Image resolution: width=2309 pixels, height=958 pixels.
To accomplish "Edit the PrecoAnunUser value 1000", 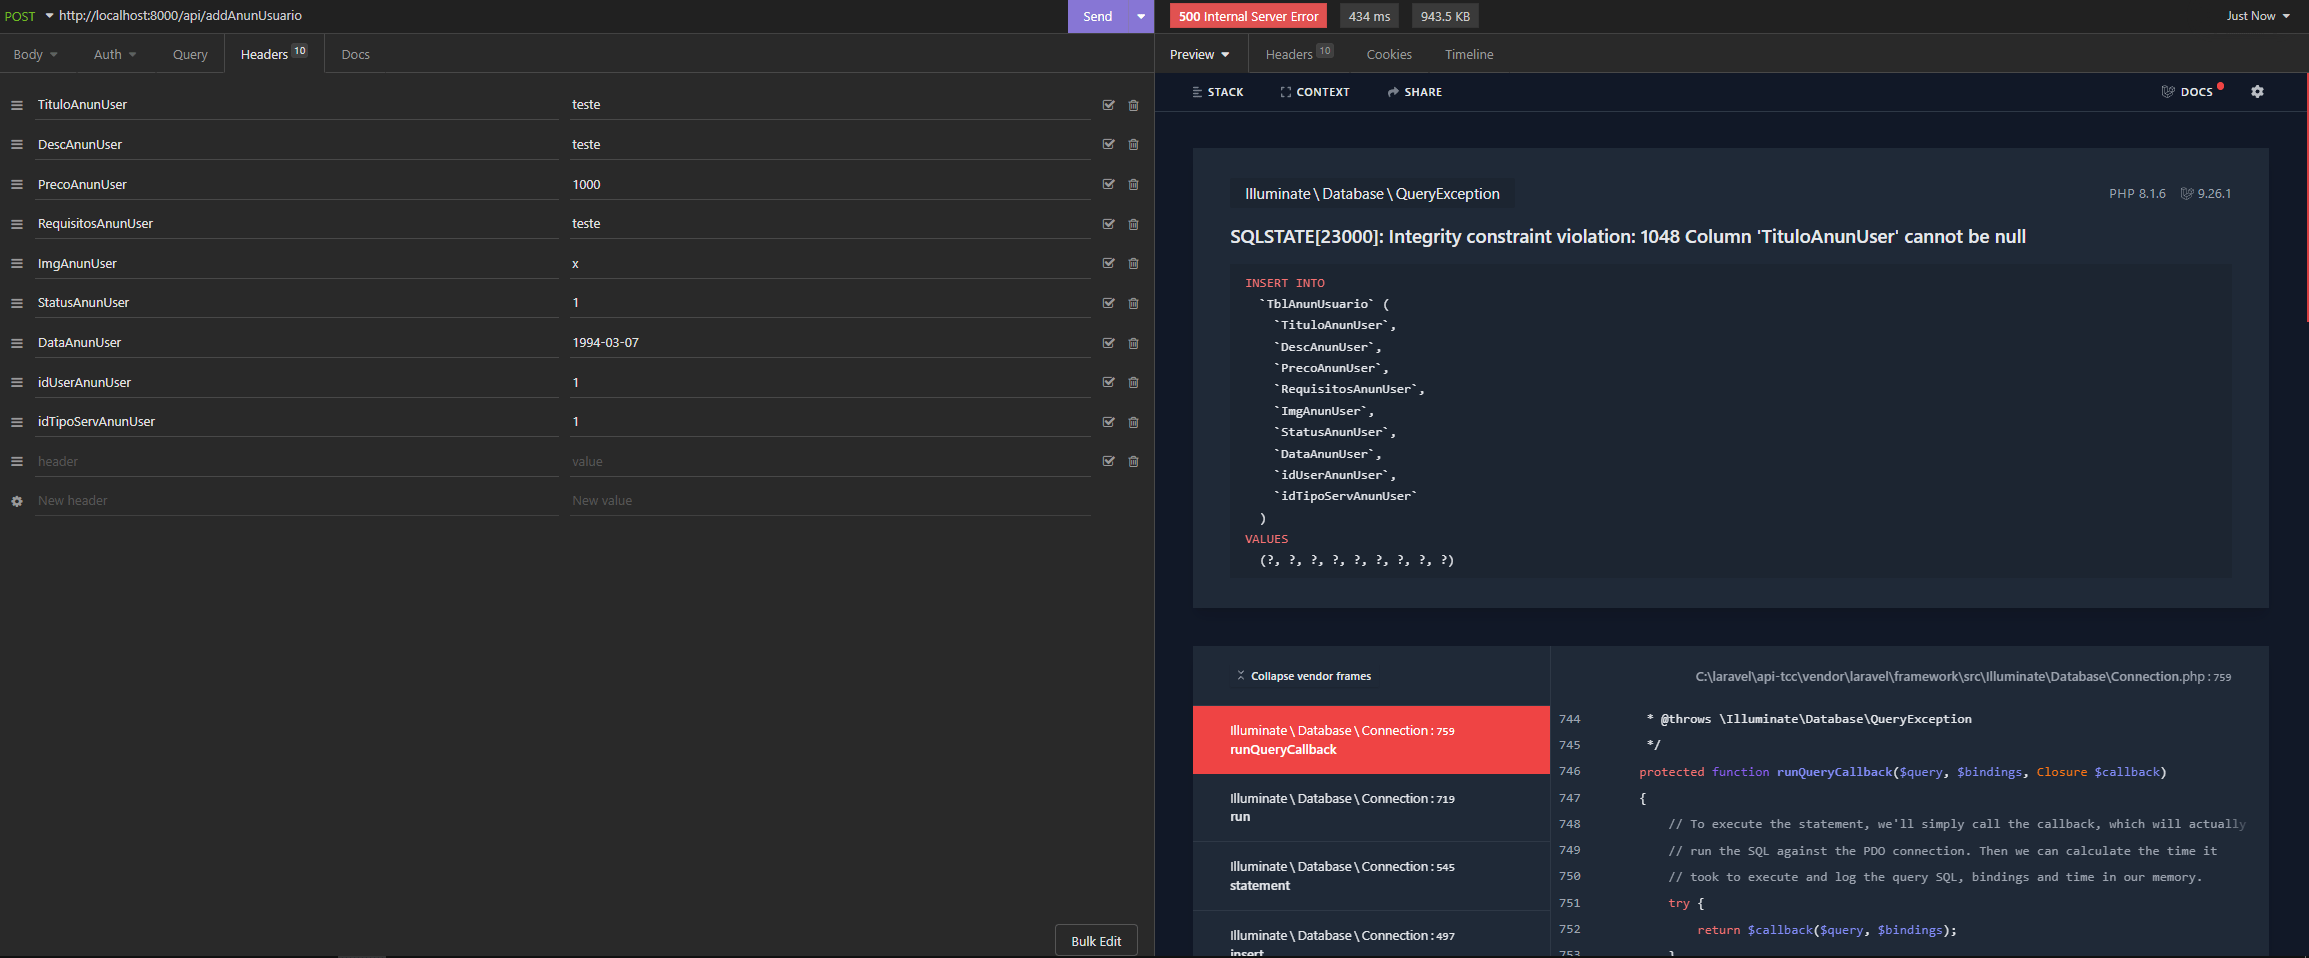I will [x=830, y=184].
